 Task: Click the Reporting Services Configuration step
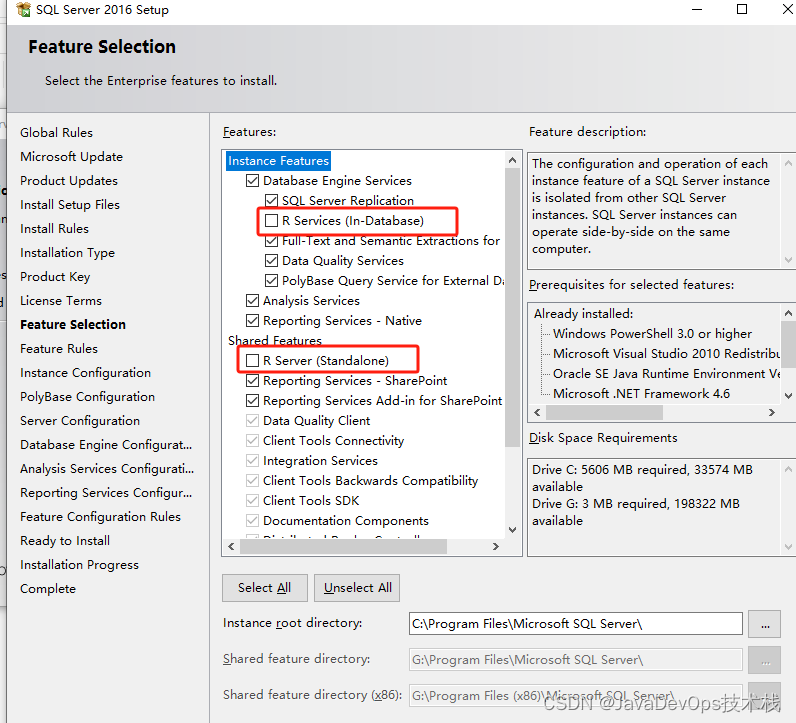106,492
